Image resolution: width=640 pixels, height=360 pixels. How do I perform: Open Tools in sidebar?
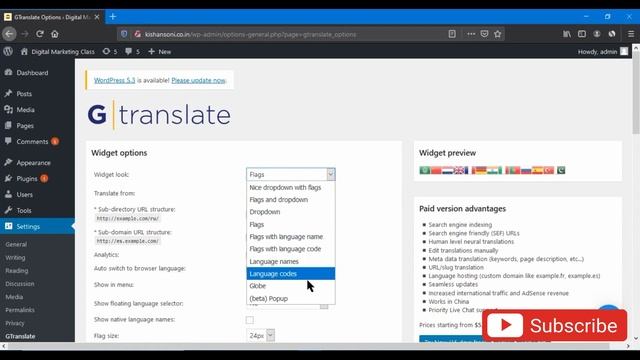coord(24,211)
